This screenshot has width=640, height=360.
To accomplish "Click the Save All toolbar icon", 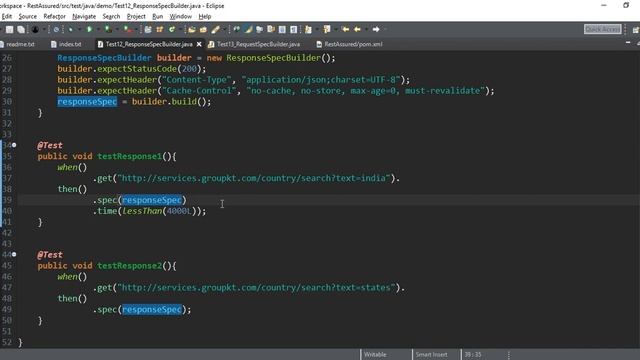I will (x=21, y=29).
